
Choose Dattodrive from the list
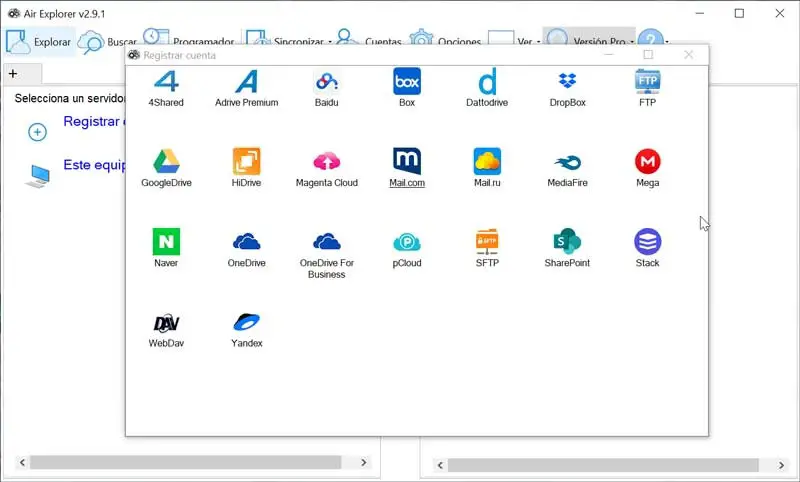tap(487, 88)
